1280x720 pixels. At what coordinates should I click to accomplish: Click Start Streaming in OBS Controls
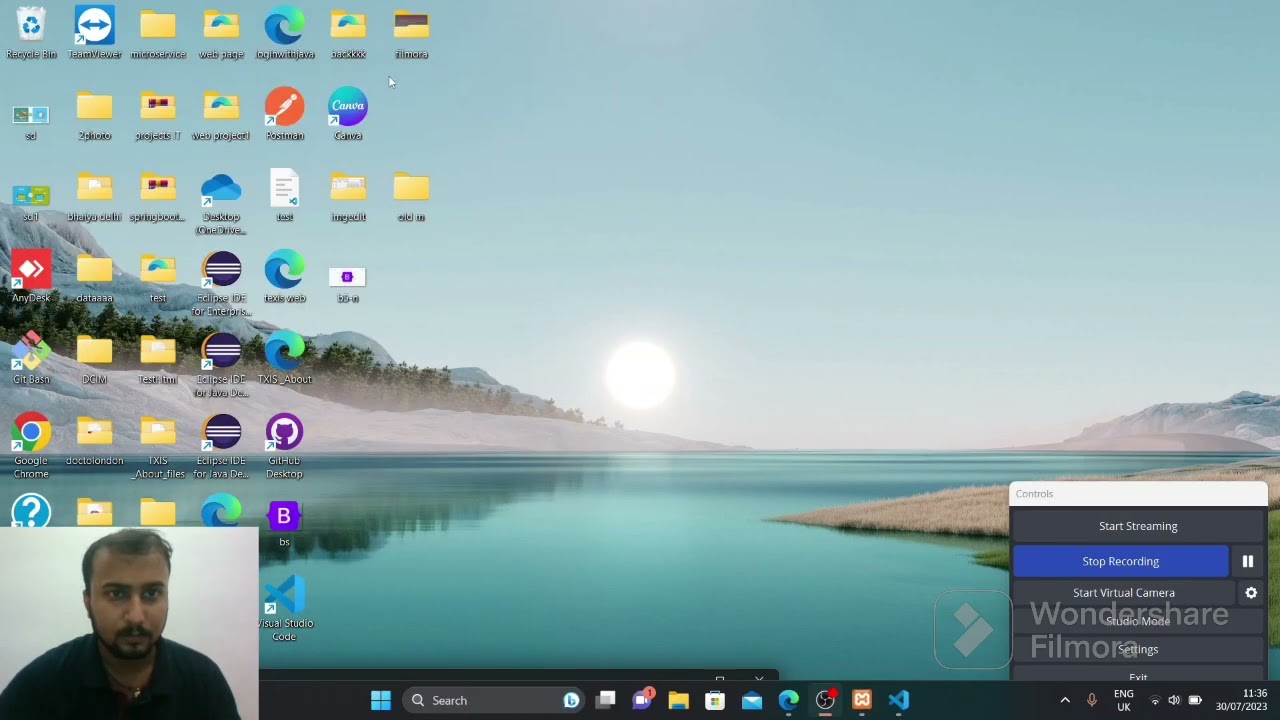(1138, 526)
